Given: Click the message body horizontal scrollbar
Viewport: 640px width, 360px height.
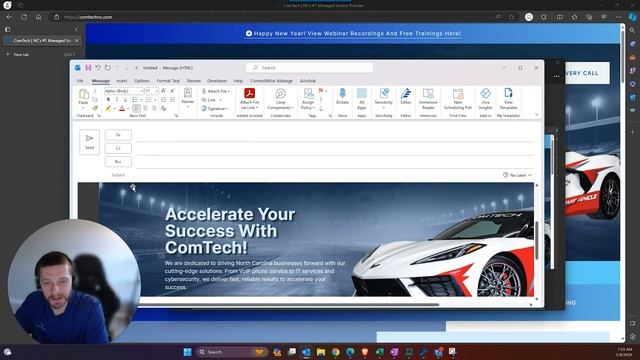Looking at the screenshot, I should coord(288,304).
